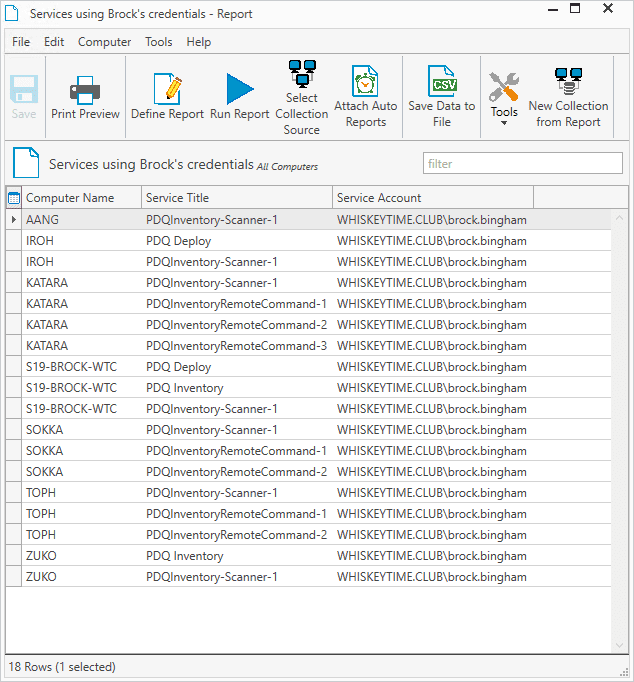Open the Computer menu
The width and height of the screenshot is (634, 682).
click(104, 42)
